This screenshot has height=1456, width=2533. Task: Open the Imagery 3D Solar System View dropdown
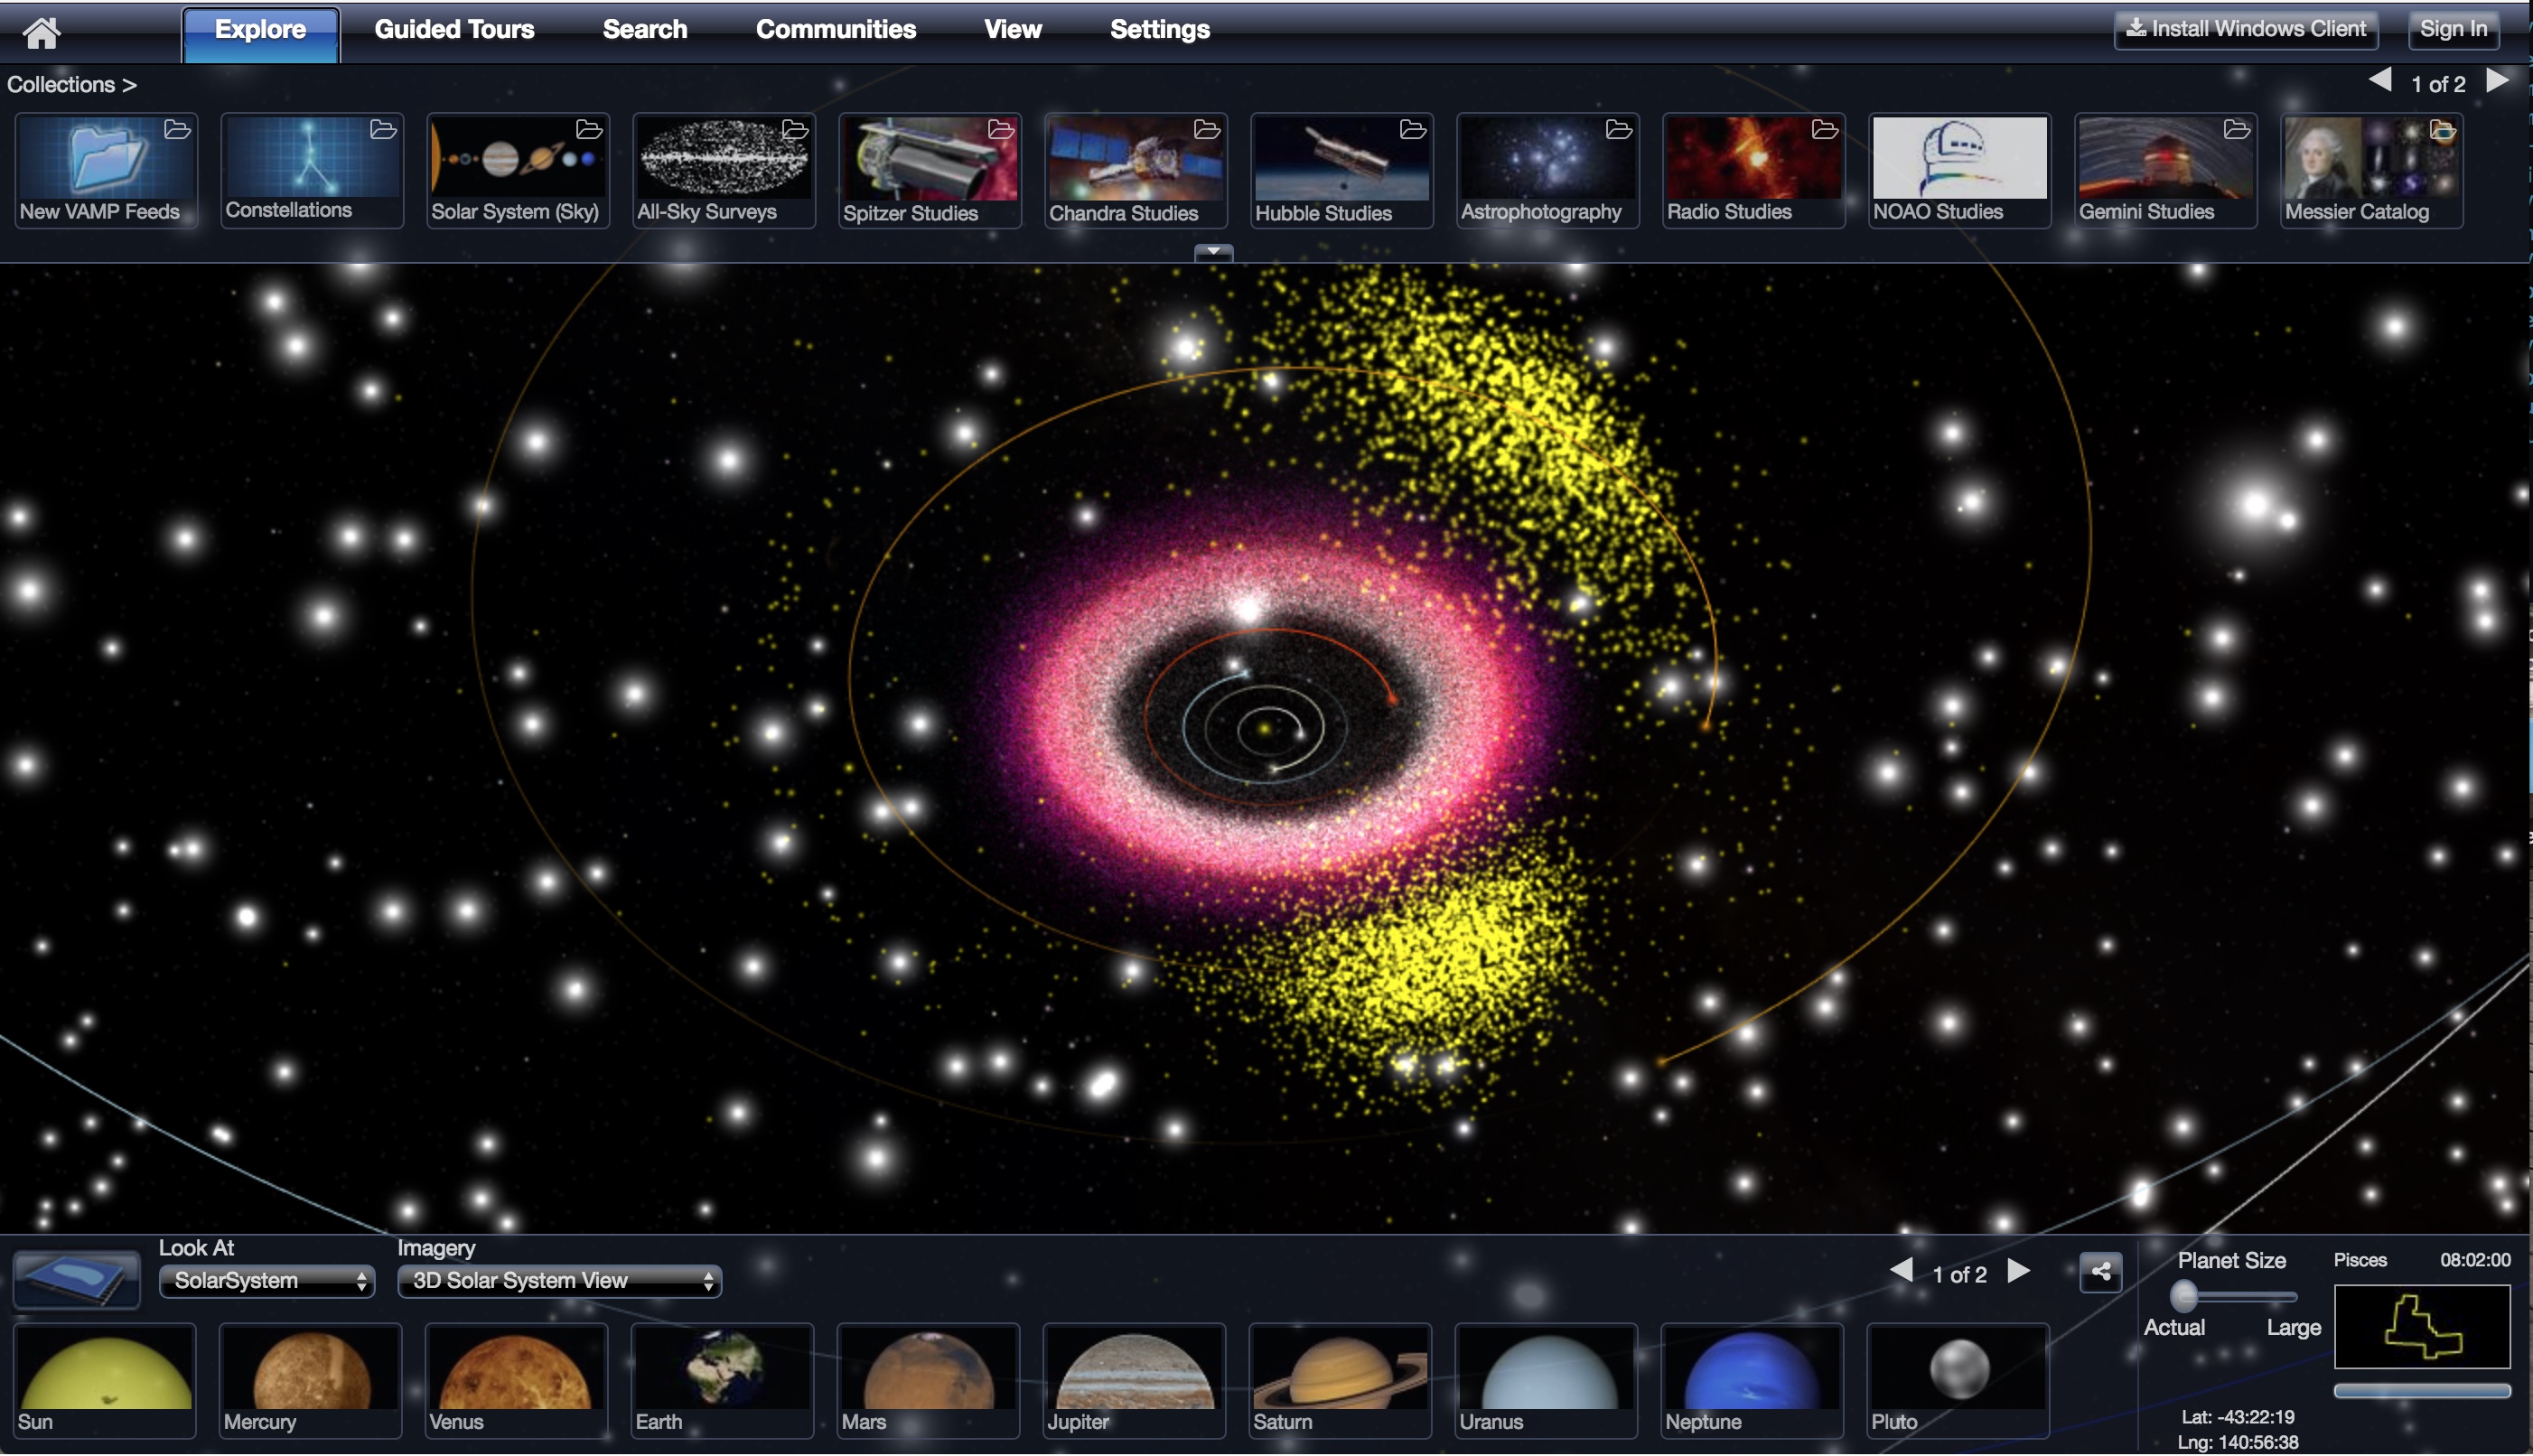click(x=560, y=1281)
